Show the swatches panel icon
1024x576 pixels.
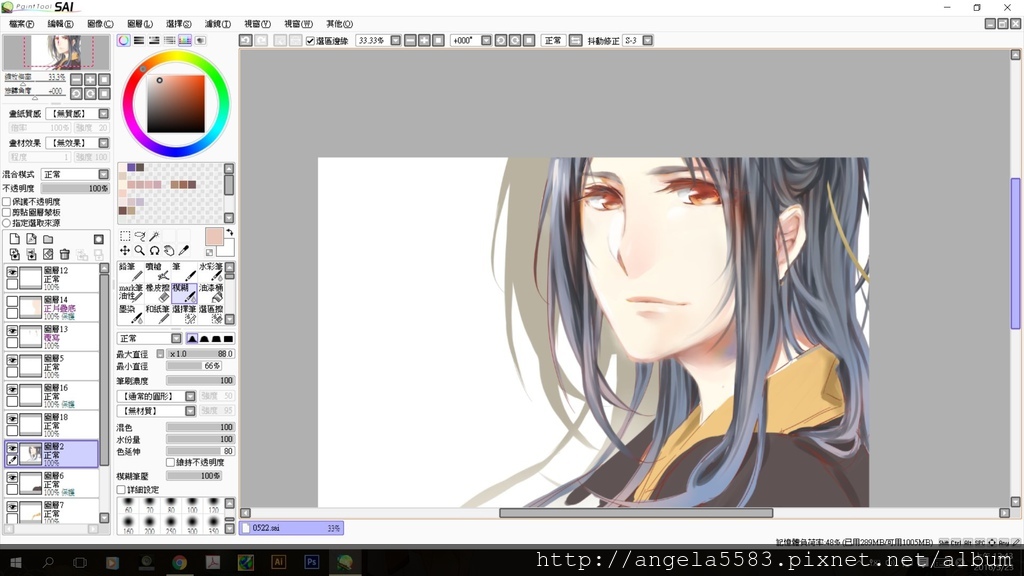click(185, 40)
